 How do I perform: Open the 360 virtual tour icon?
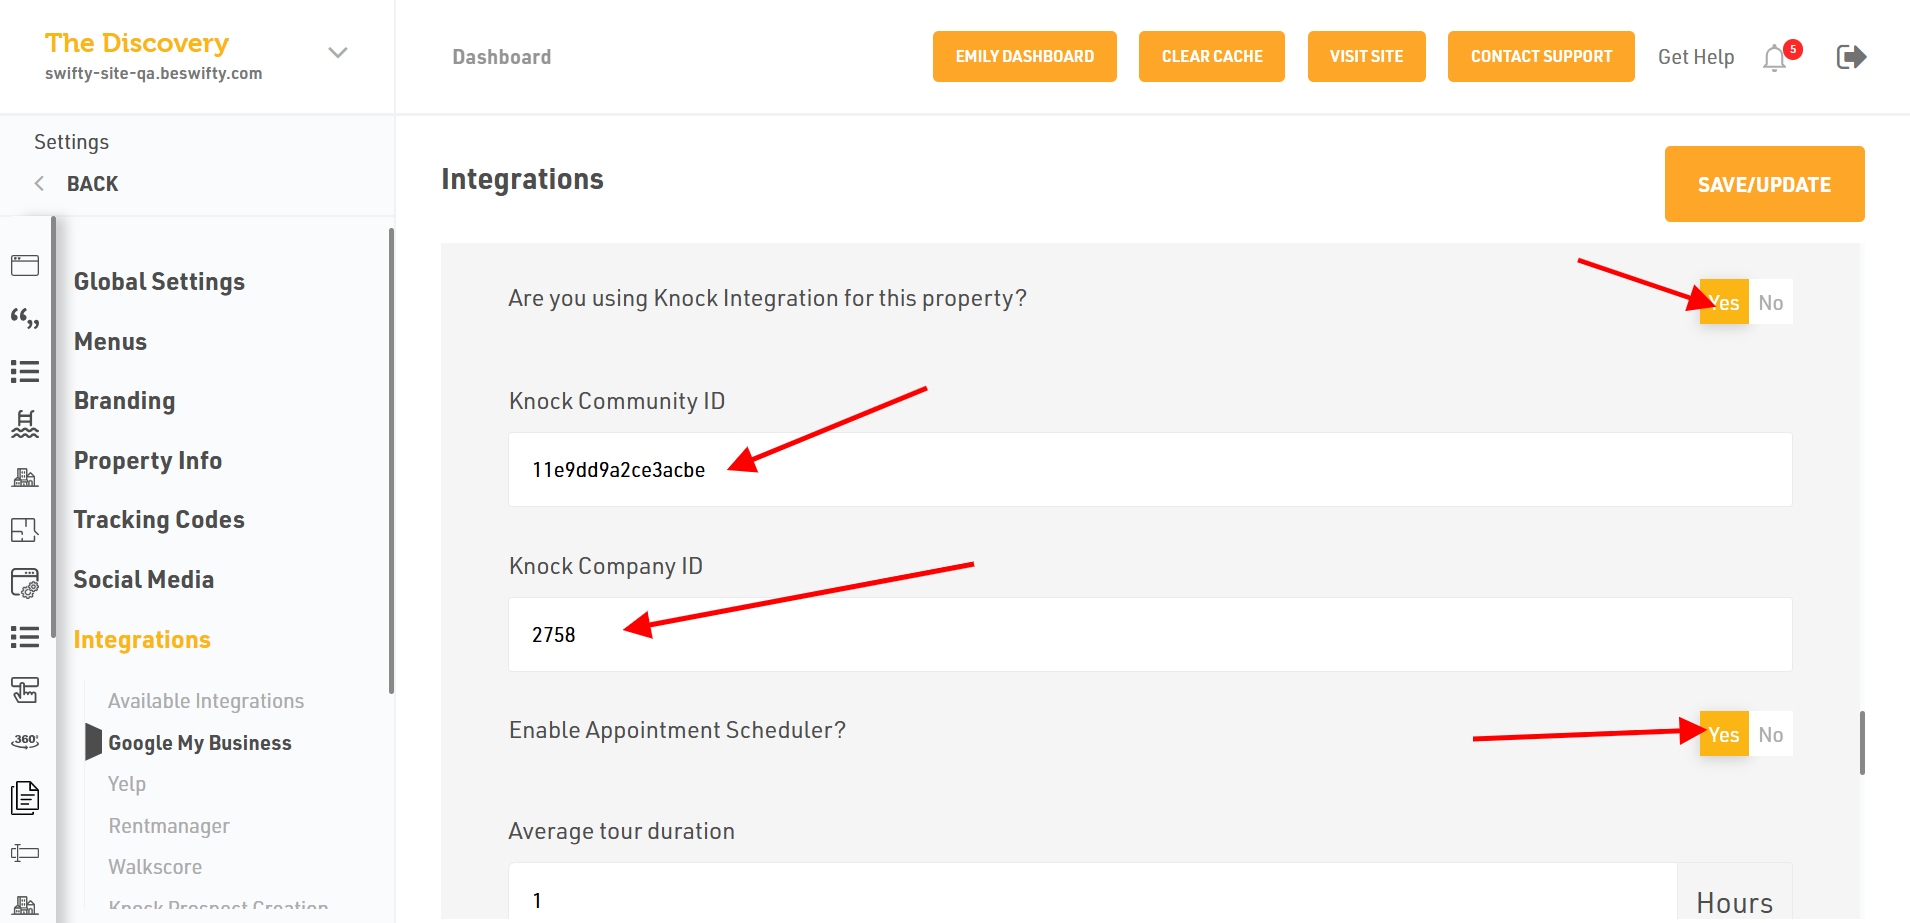click(25, 741)
